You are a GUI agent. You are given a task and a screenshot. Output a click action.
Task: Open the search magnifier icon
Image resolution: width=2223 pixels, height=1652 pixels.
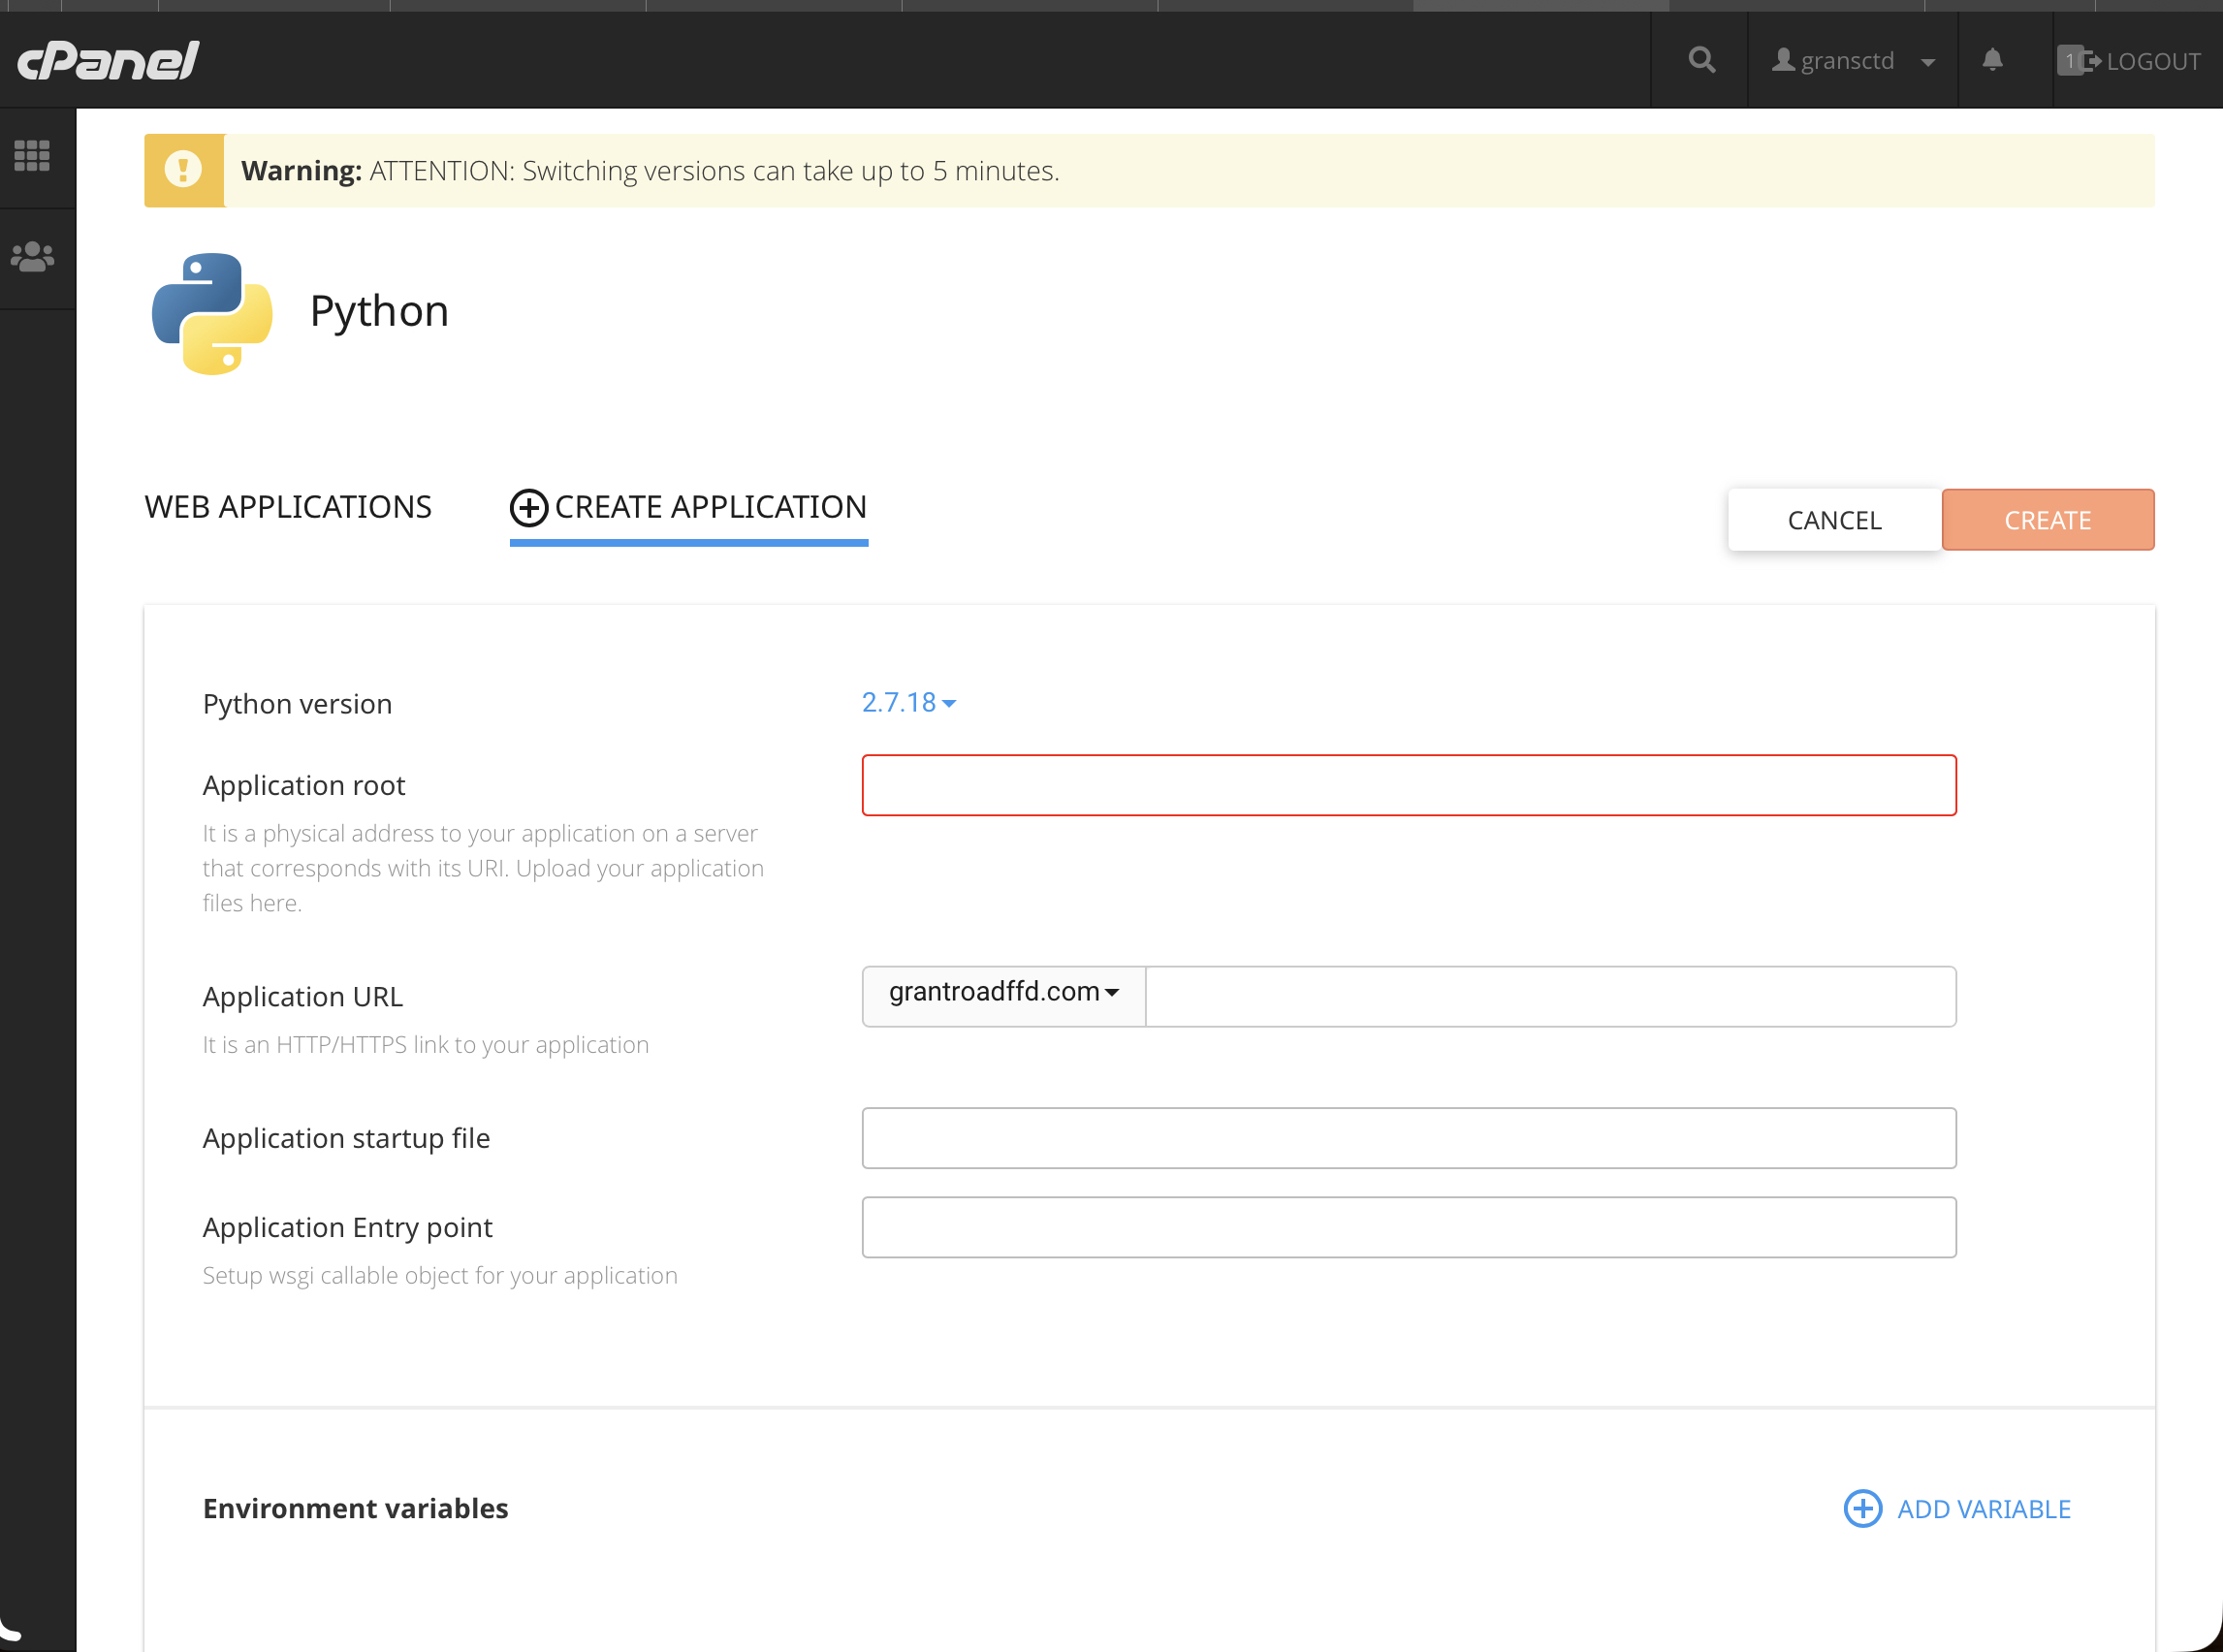coord(1701,61)
